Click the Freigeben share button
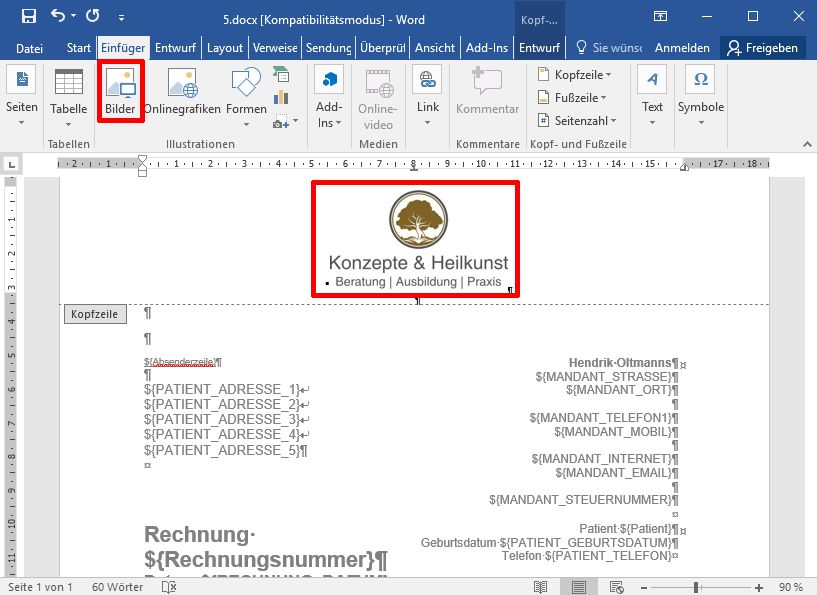Screen dimensions: 817x595 click(x=764, y=48)
